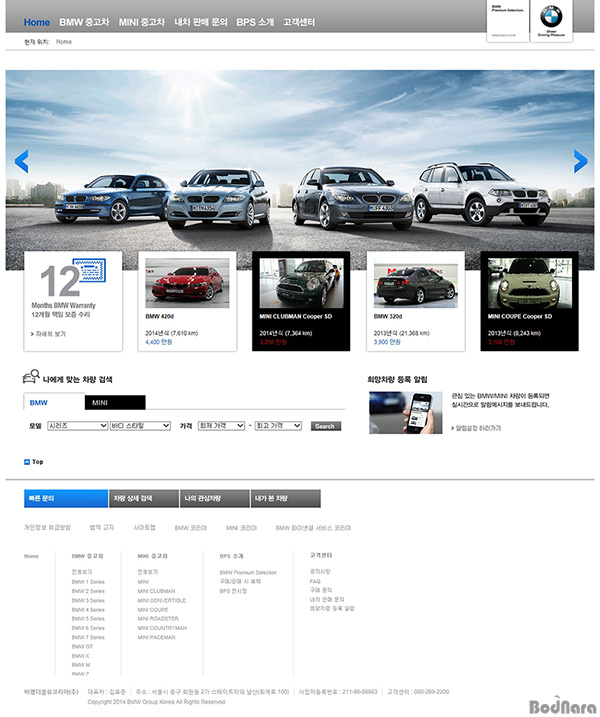Select the Home menu item
Viewport: 600px width, 717px height.
37,22
